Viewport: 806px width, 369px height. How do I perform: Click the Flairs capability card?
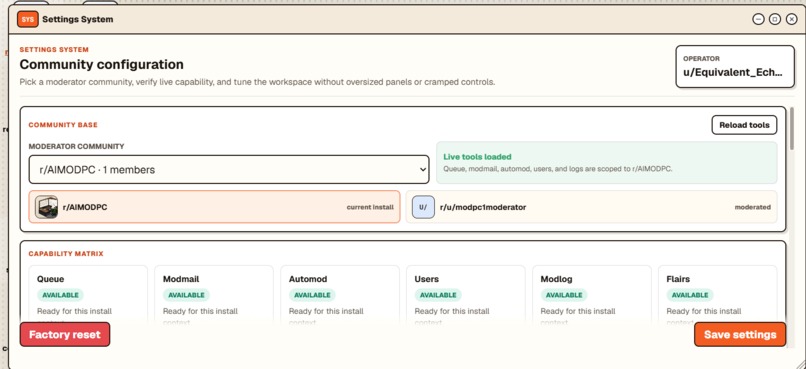click(x=718, y=296)
